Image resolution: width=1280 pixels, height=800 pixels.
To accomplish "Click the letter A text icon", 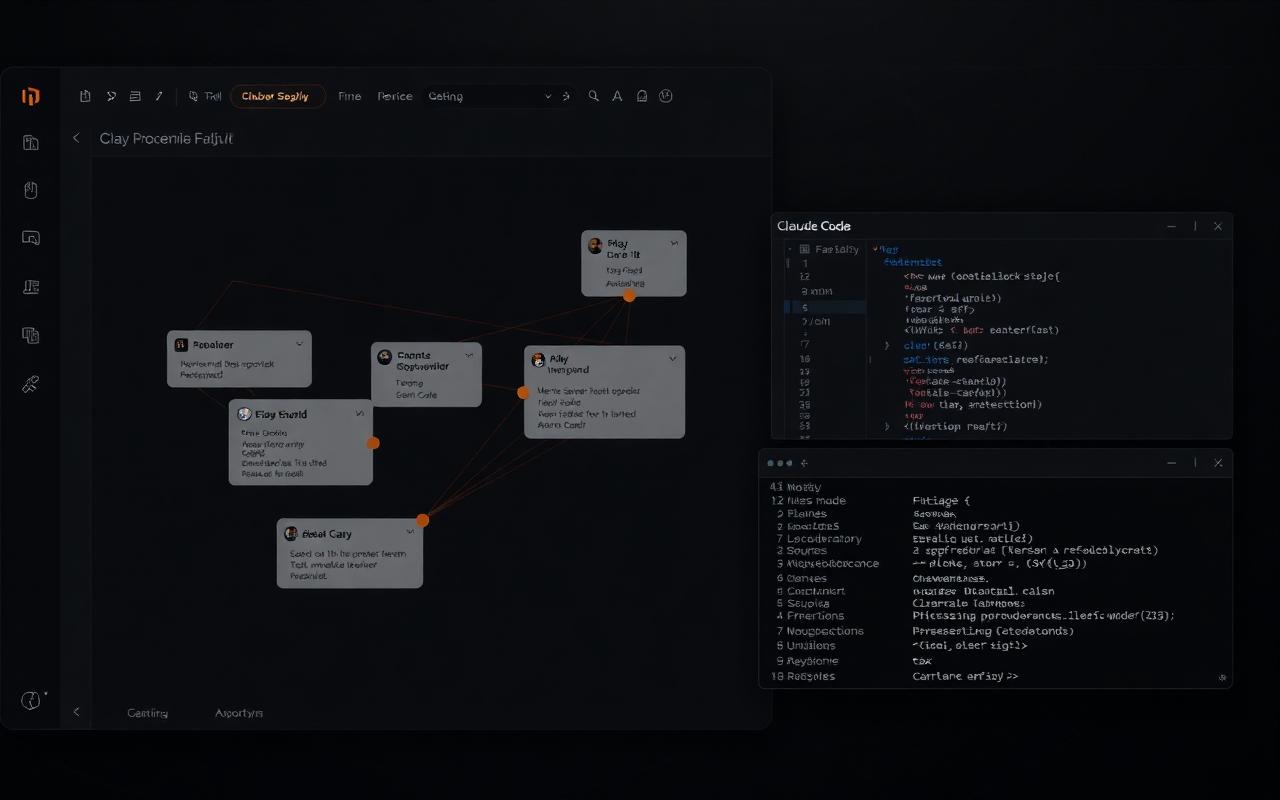I will click(617, 96).
